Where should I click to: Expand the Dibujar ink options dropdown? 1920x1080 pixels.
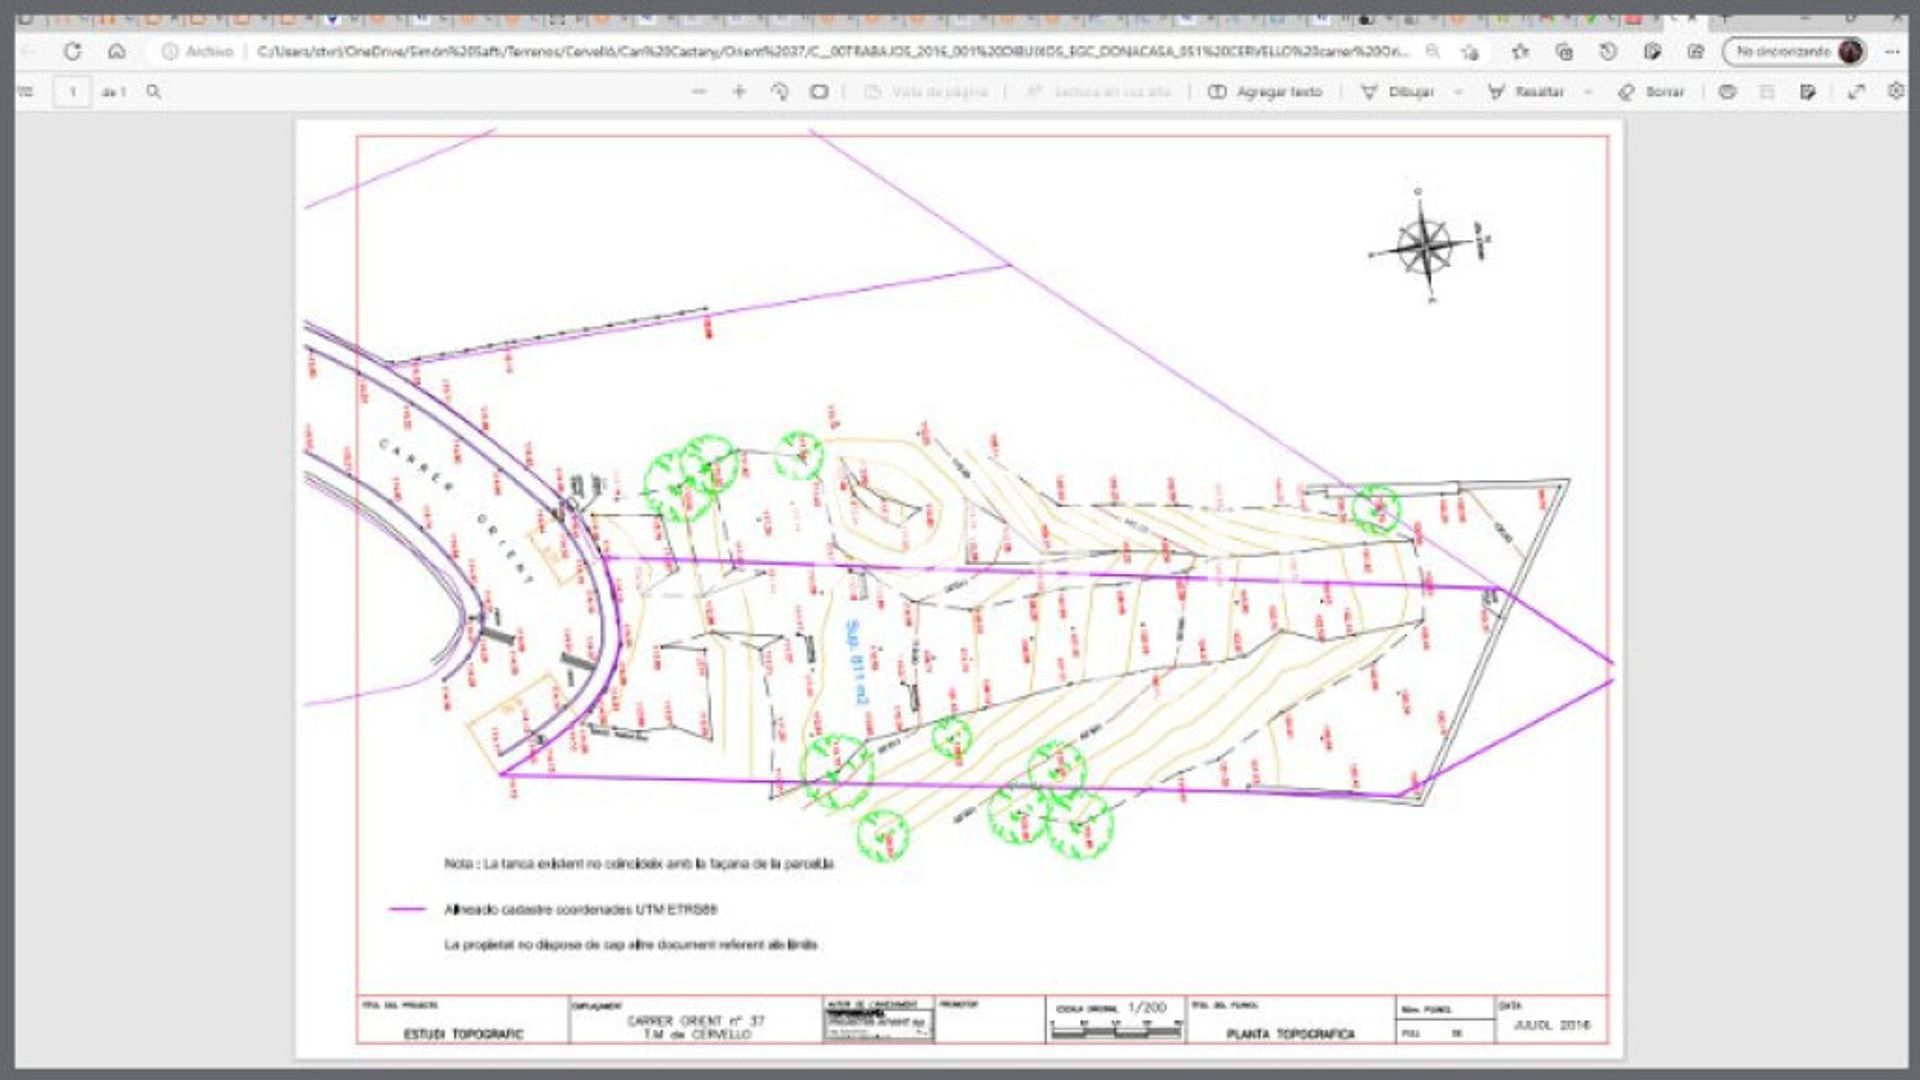tap(1458, 91)
